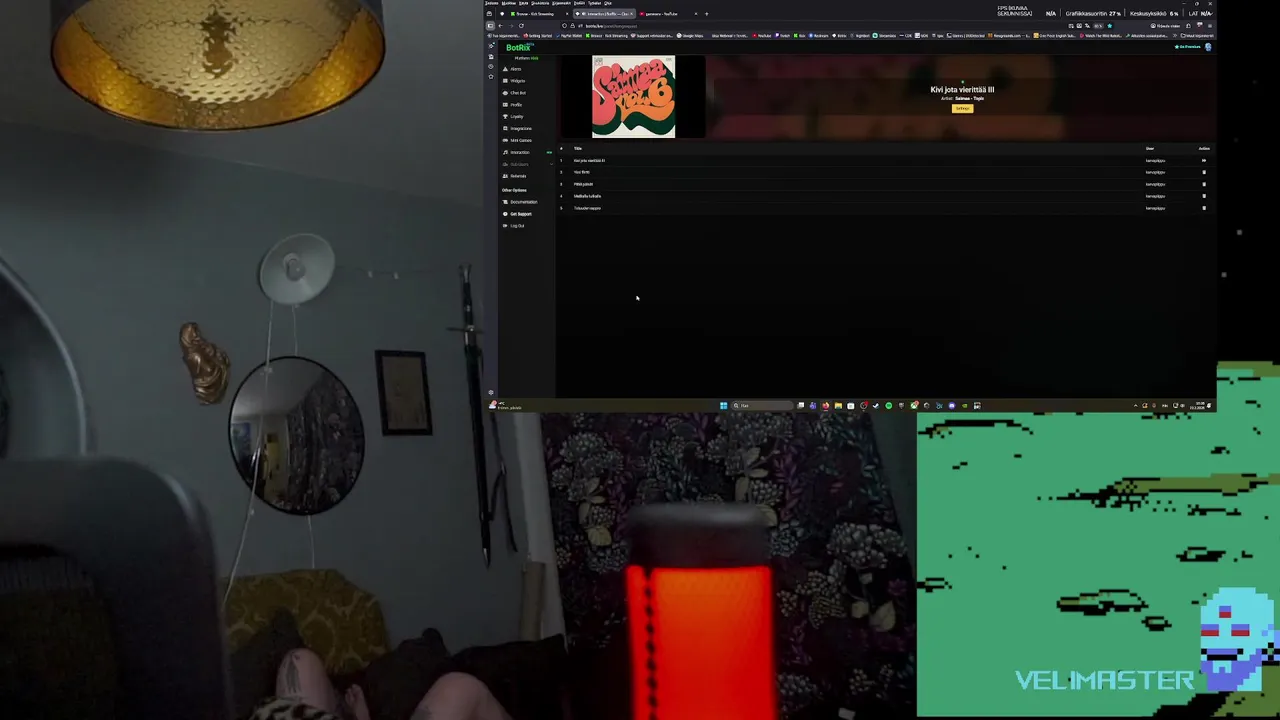The width and height of the screenshot is (1280, 720).
Task: Delete the second song from queue
Action: [x=1204, y=172]
